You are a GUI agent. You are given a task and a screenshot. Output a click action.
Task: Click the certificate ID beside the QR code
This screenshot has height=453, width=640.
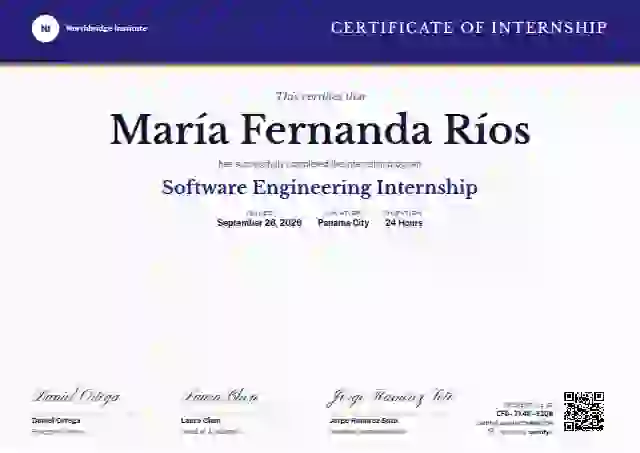click(x=524, y=414)
